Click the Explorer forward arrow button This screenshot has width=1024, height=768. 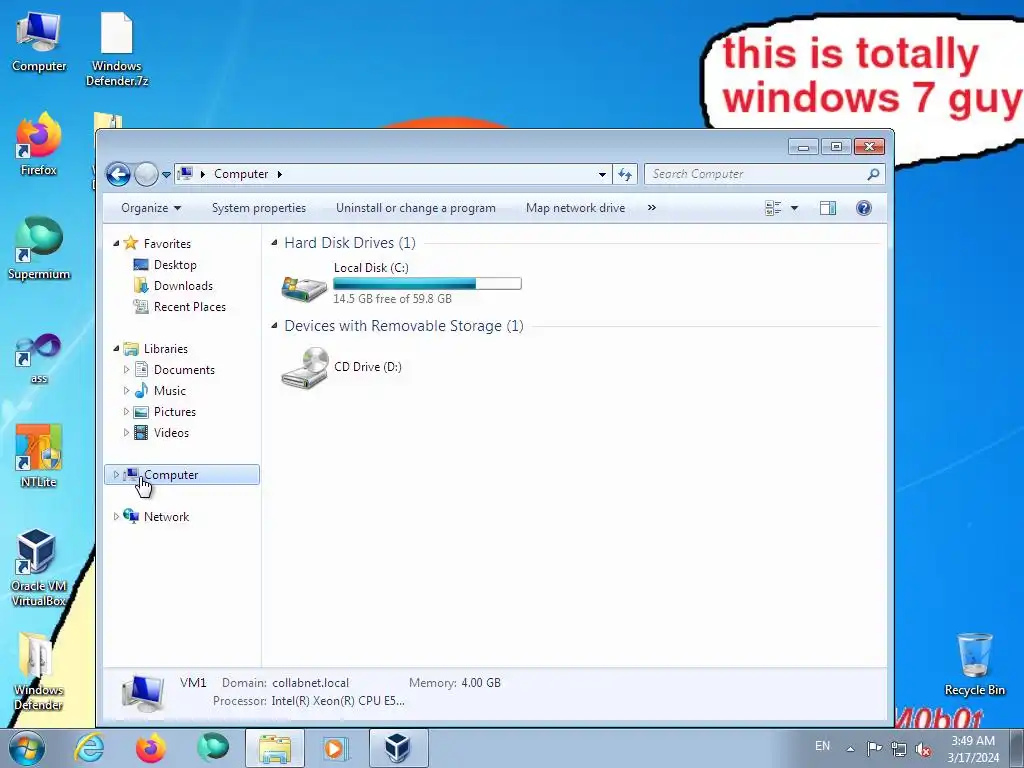tap(146, 174)
